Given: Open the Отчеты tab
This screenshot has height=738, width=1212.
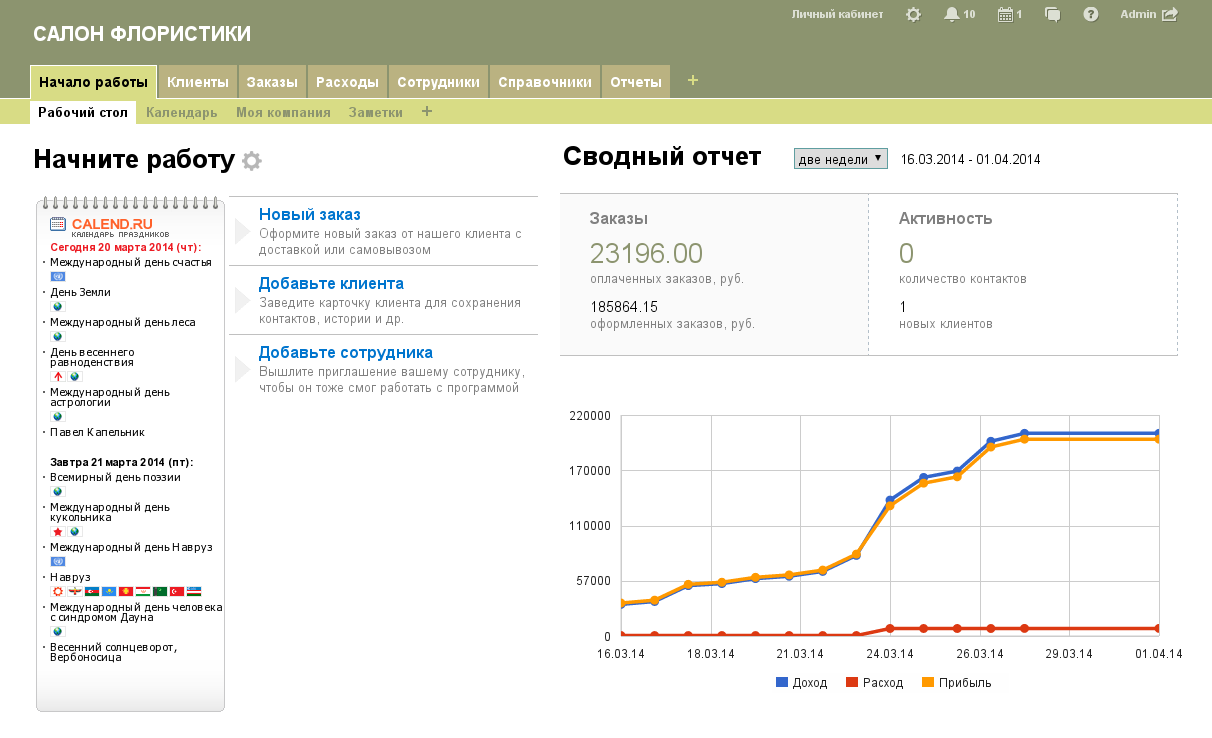Looking at the screenshot, I should point(635,82).
